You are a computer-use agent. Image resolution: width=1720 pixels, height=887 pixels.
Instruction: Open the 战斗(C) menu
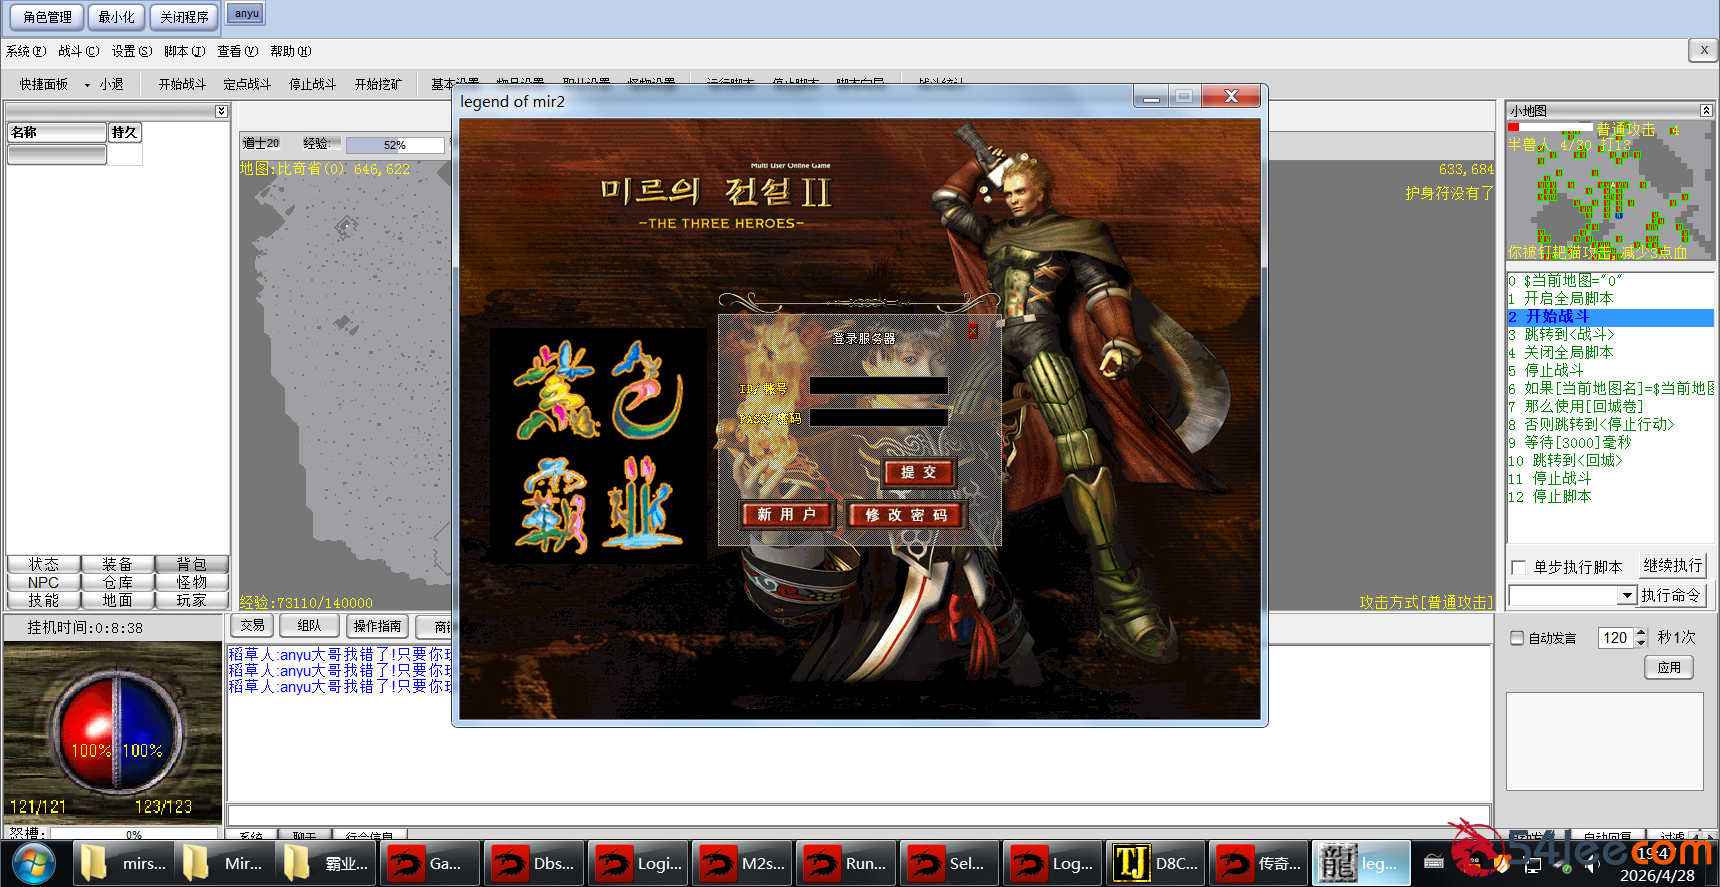[x=78, y=51]
